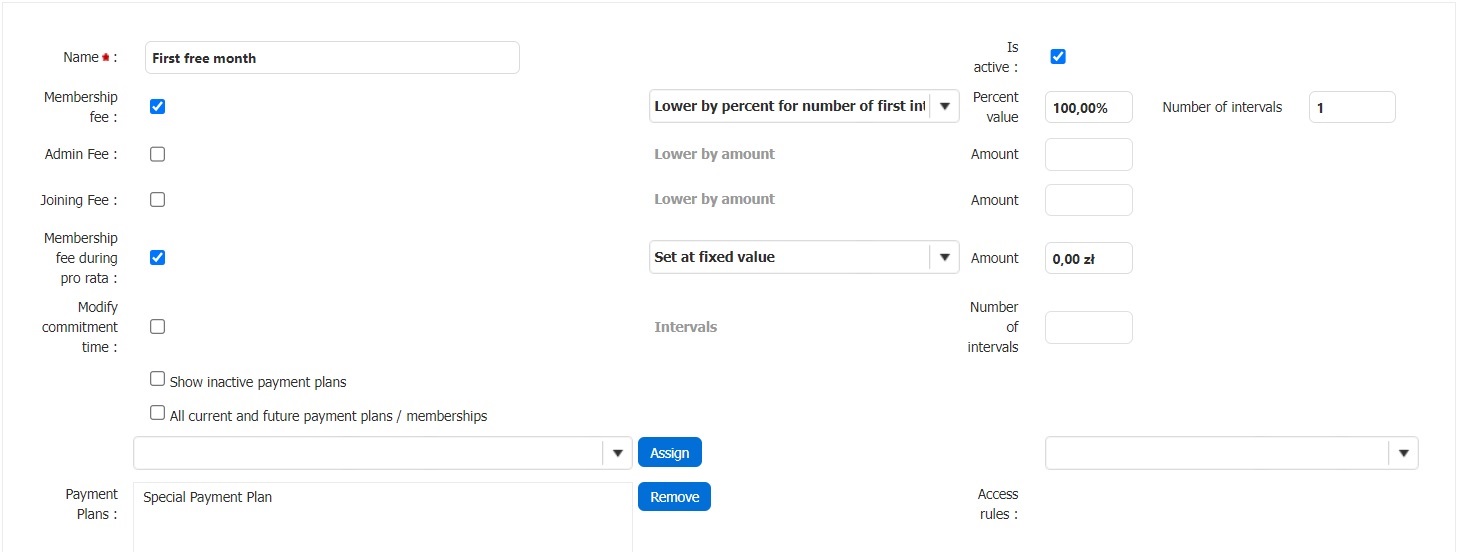Open the Lower by percent dropdown

[x=943, y=106]
